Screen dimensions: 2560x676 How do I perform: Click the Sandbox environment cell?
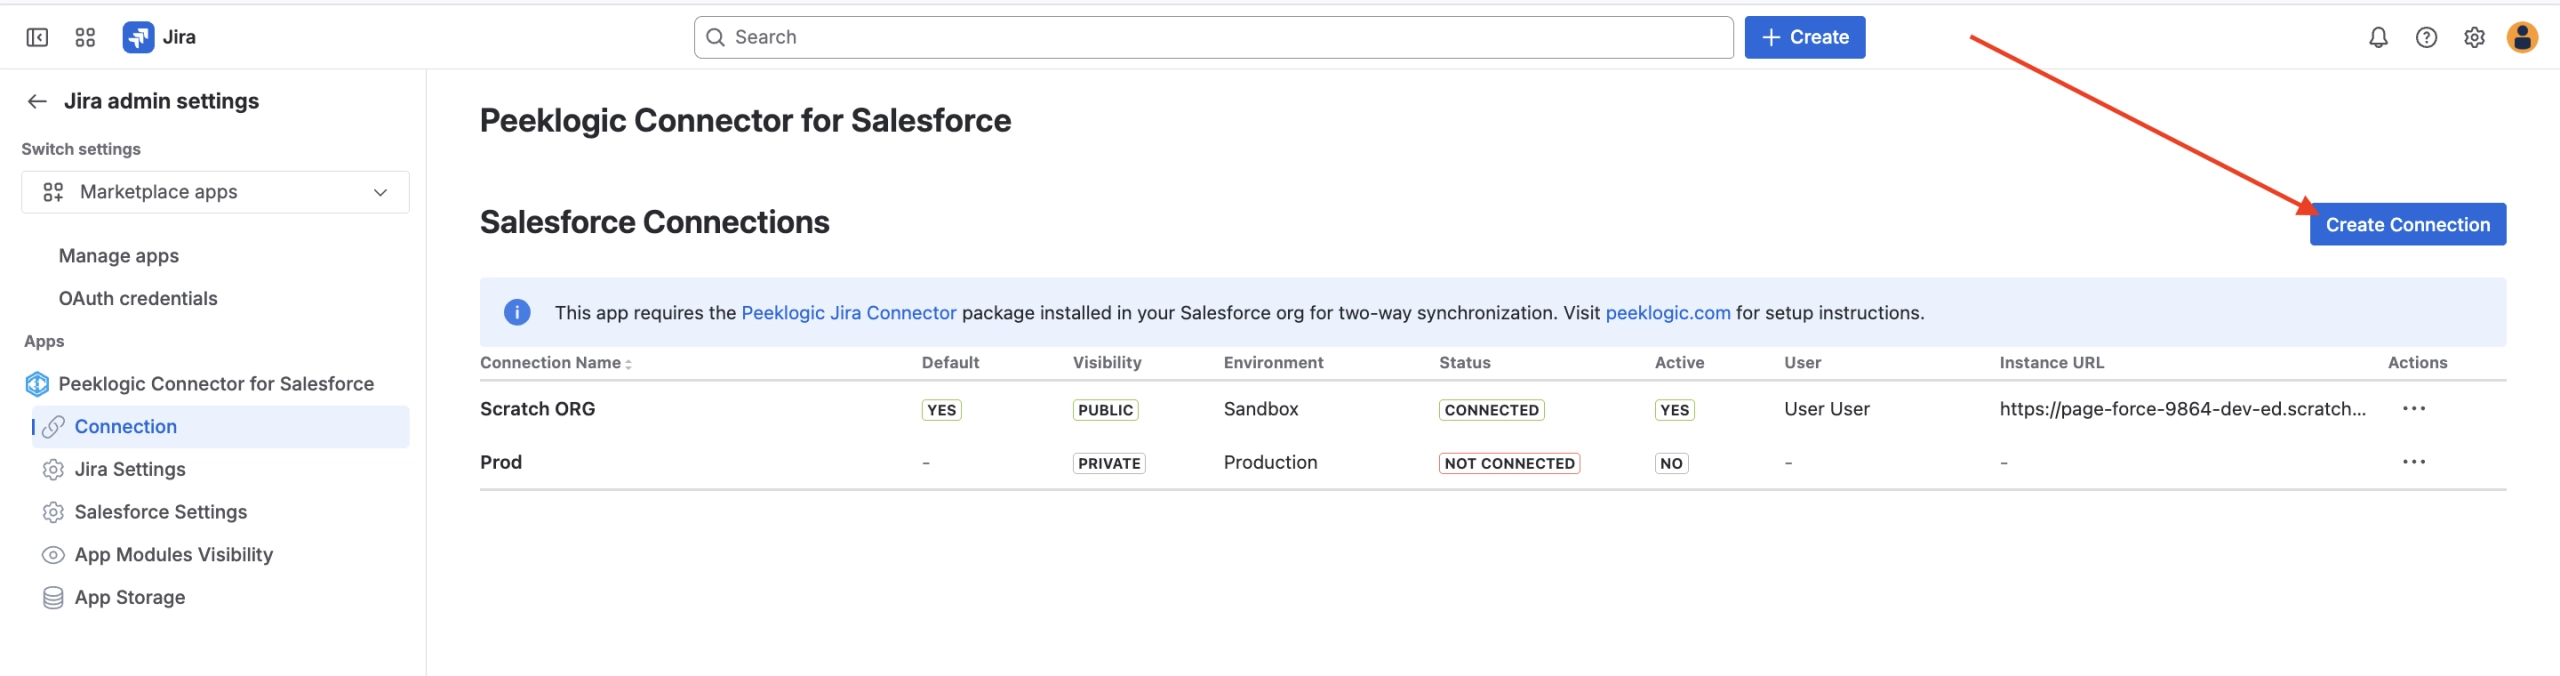coord(1261,409)
